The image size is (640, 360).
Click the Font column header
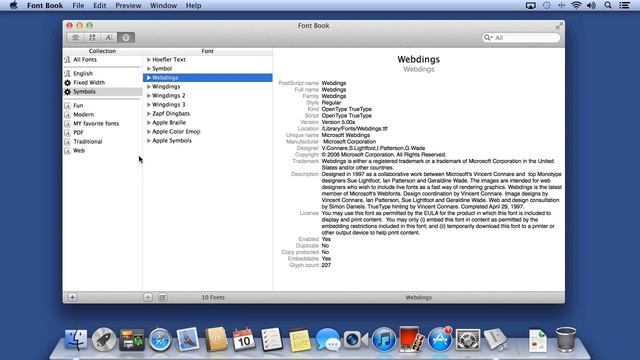point(207,51)
